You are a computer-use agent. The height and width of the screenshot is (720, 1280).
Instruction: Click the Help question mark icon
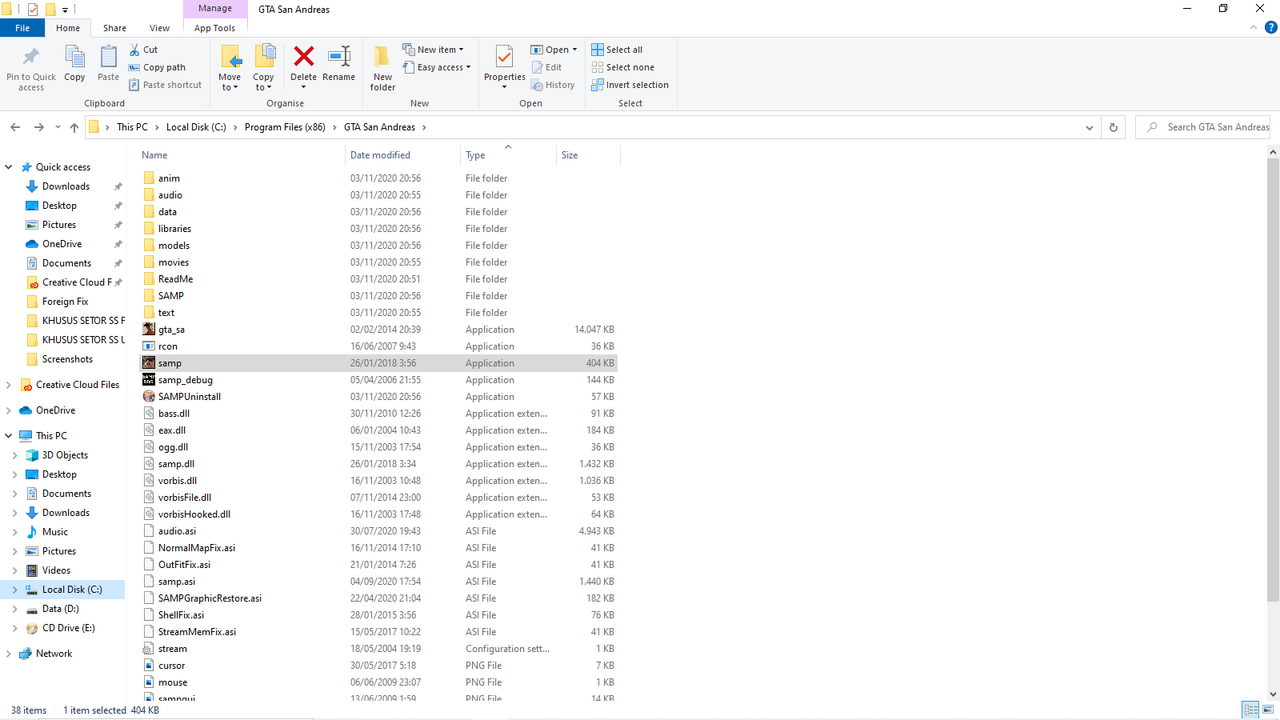(1271, 28)
